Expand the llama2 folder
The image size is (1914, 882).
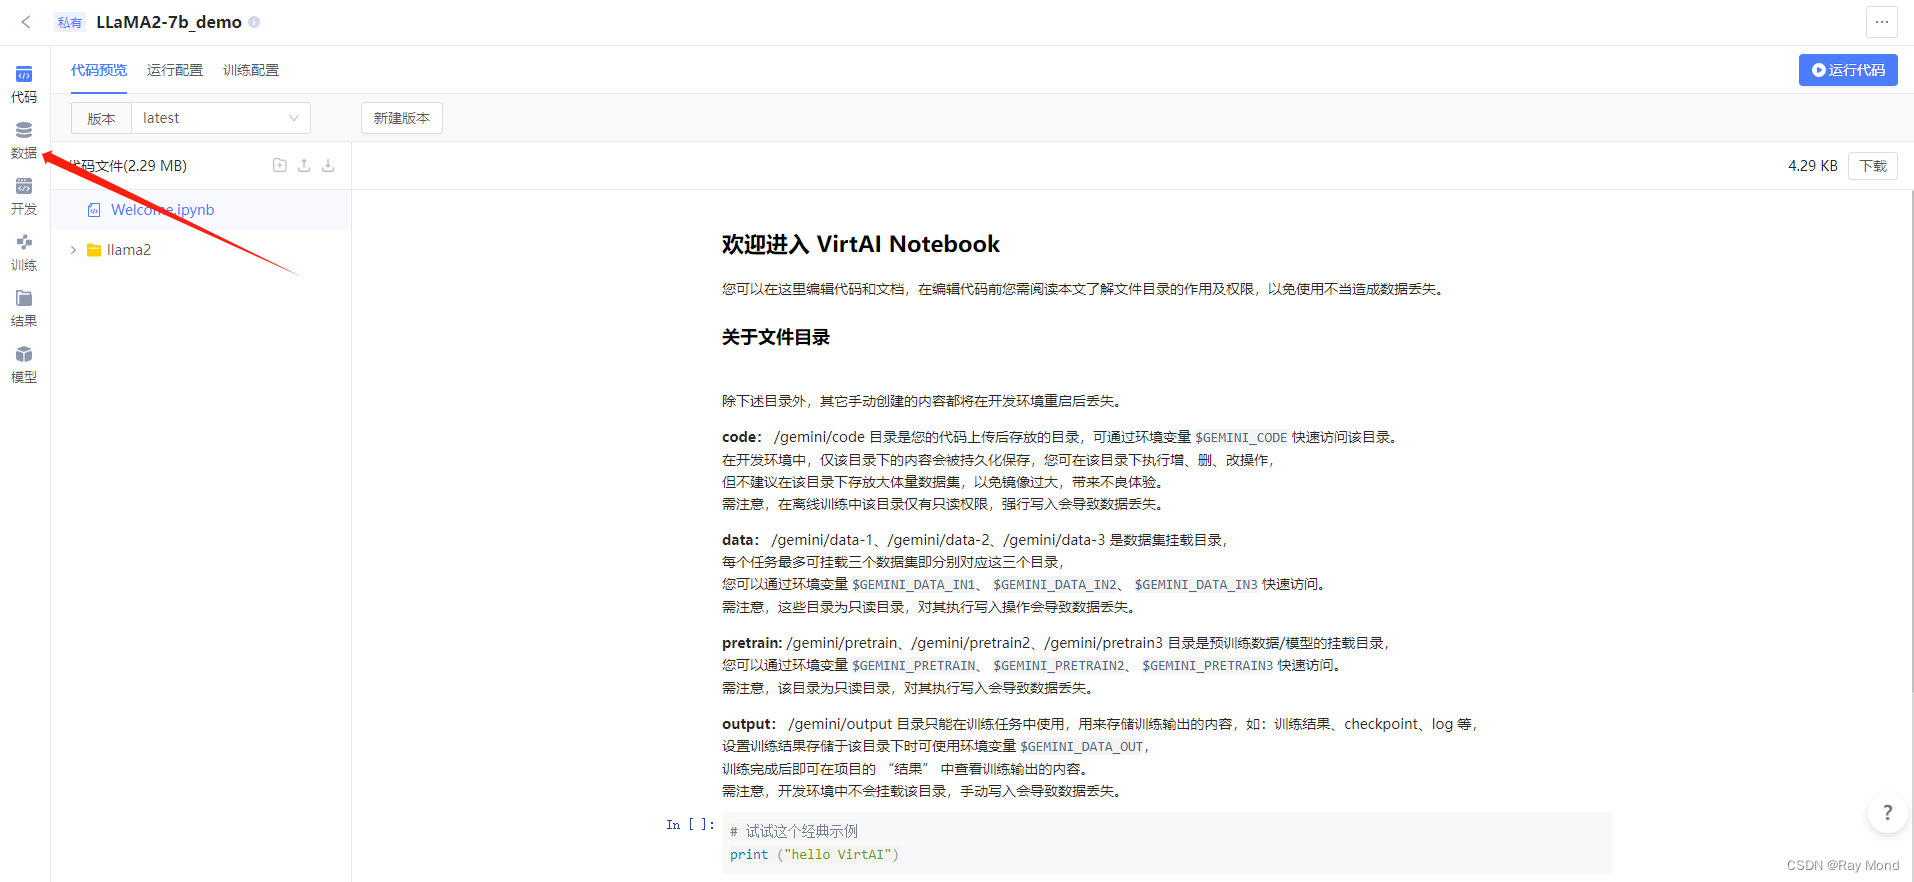[73, 250]
